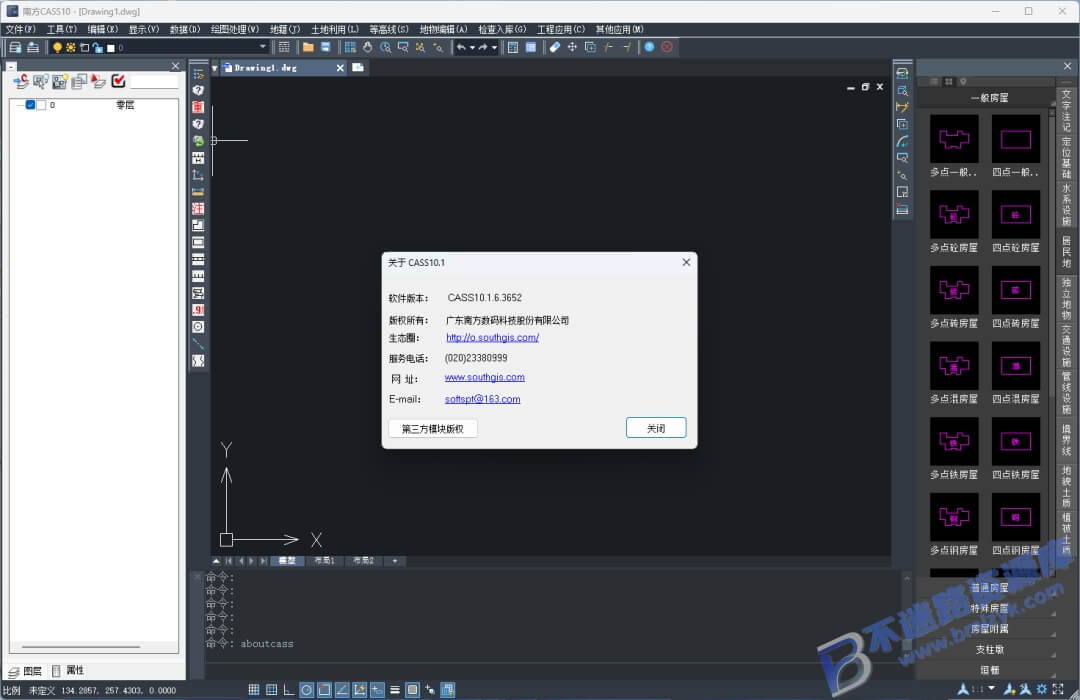
Task: Open the layer dropdown in the toolbar
Action: [262, 47]
